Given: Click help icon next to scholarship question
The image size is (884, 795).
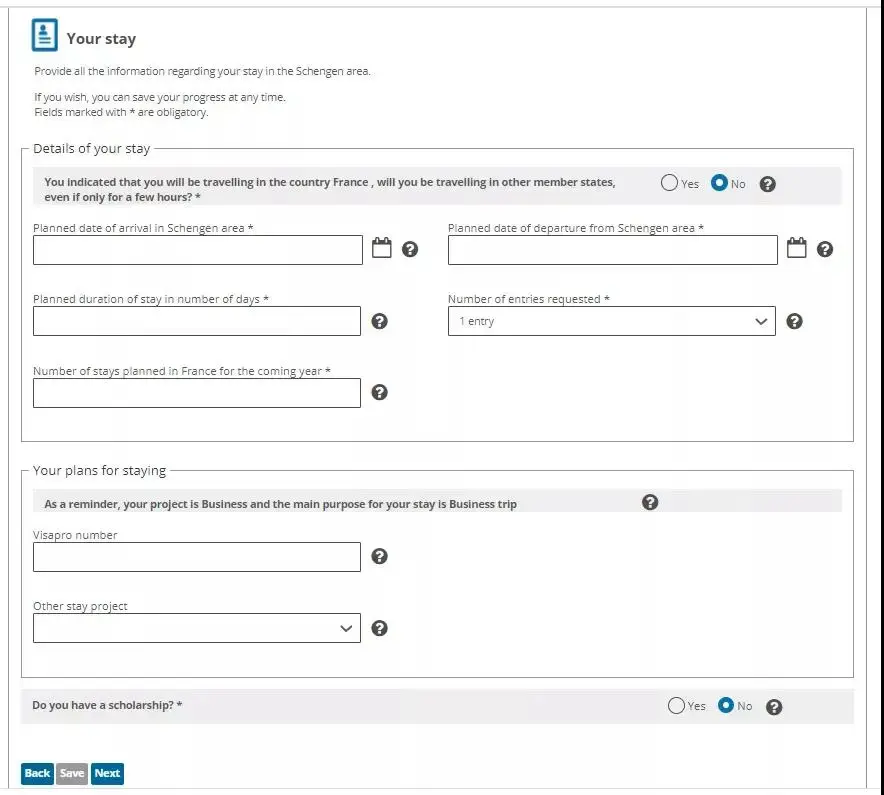Looking at the screenshot, I should tap(774, 707).
